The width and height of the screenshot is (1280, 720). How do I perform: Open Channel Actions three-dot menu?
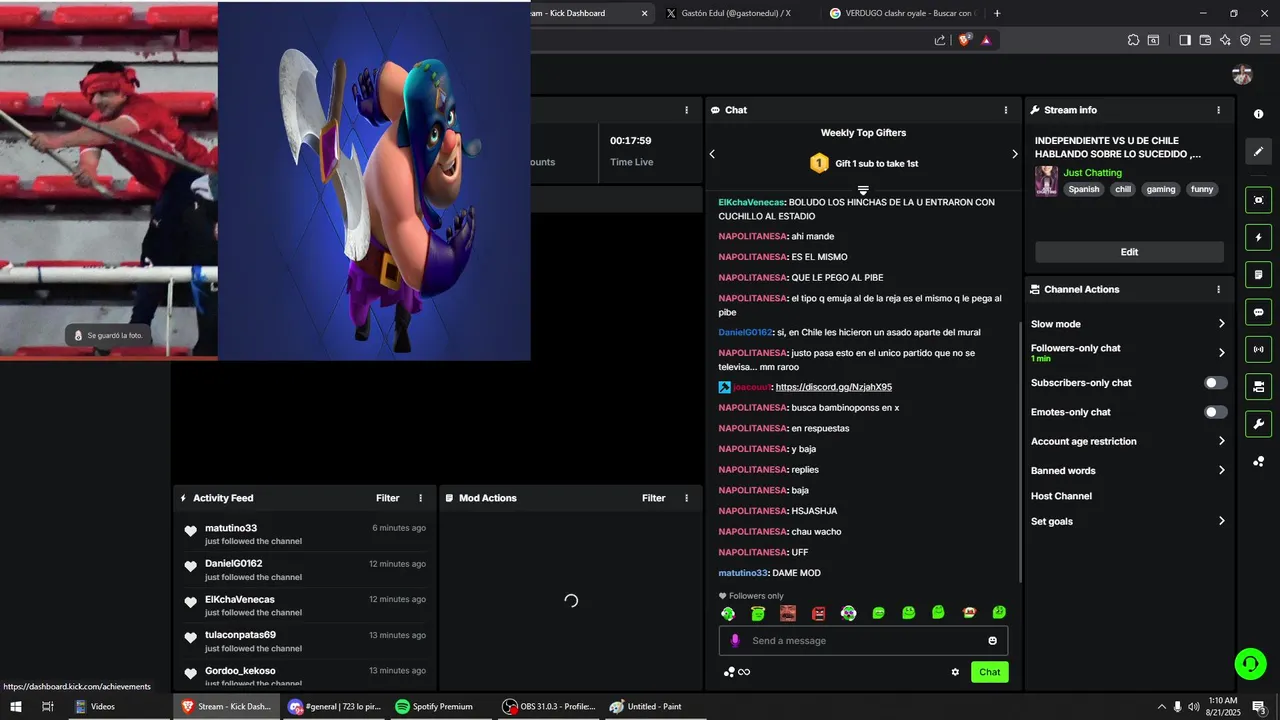1218,289
